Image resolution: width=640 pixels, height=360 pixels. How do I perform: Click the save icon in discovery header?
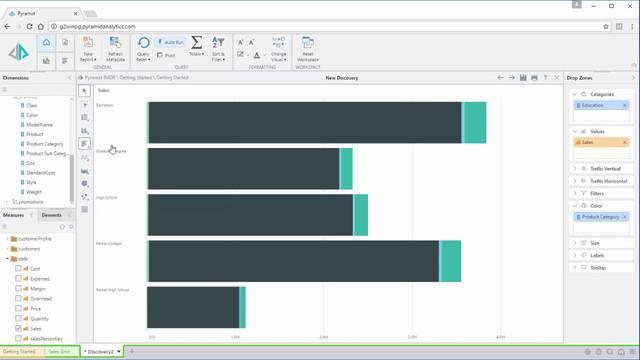coord(523,78)
